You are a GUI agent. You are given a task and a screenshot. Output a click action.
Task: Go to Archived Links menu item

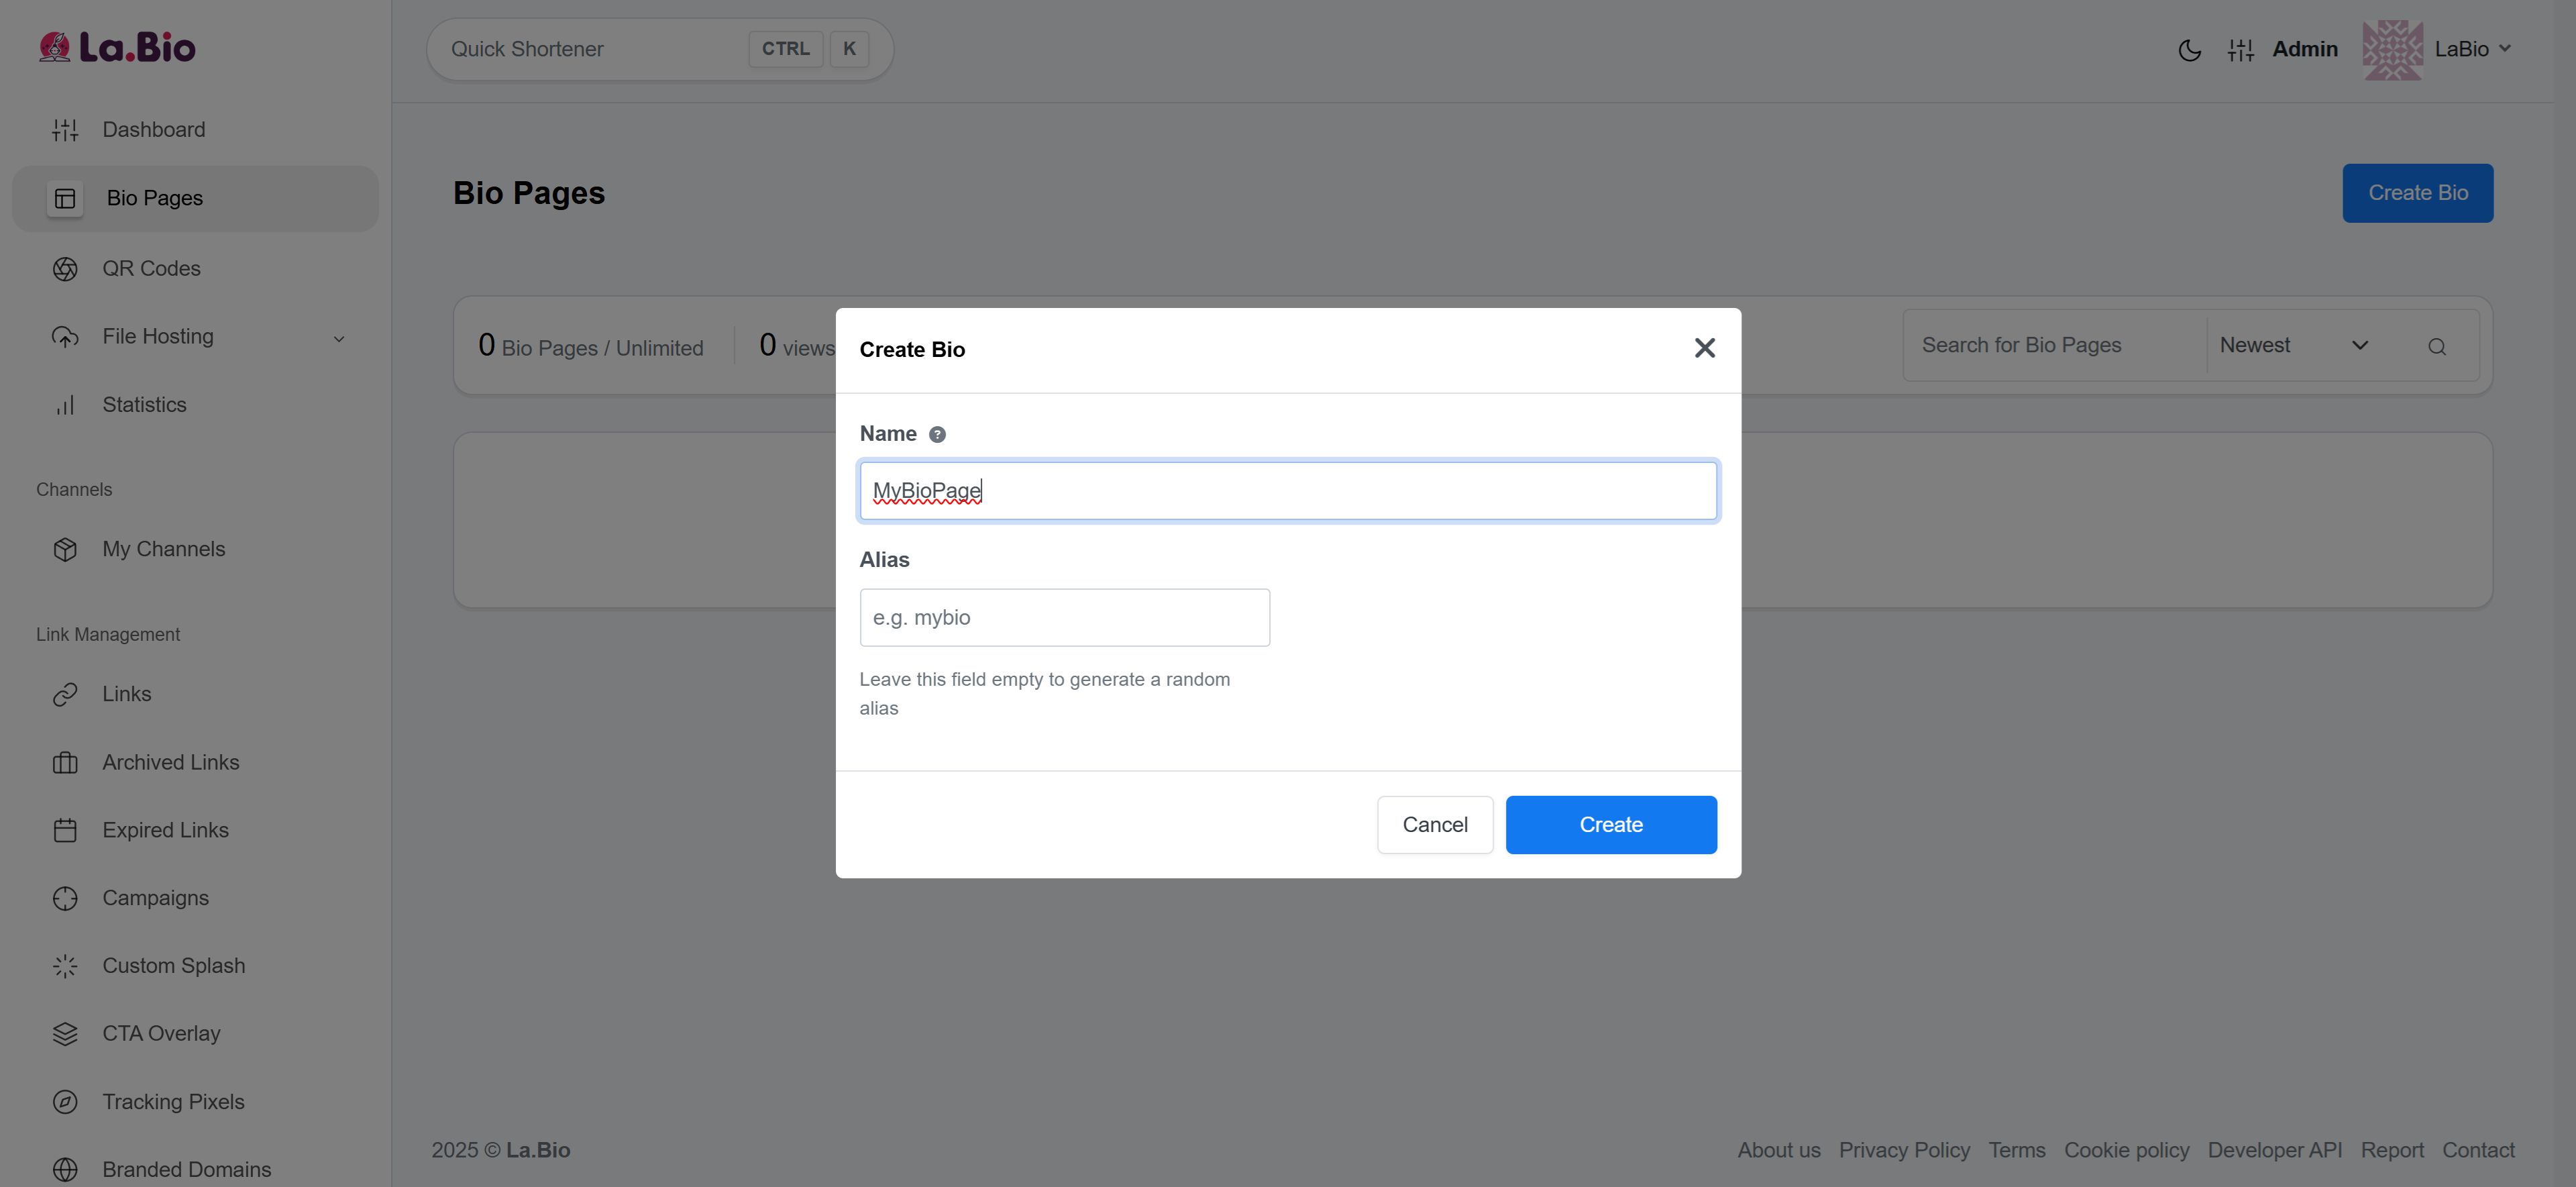(x=170, y=762)
